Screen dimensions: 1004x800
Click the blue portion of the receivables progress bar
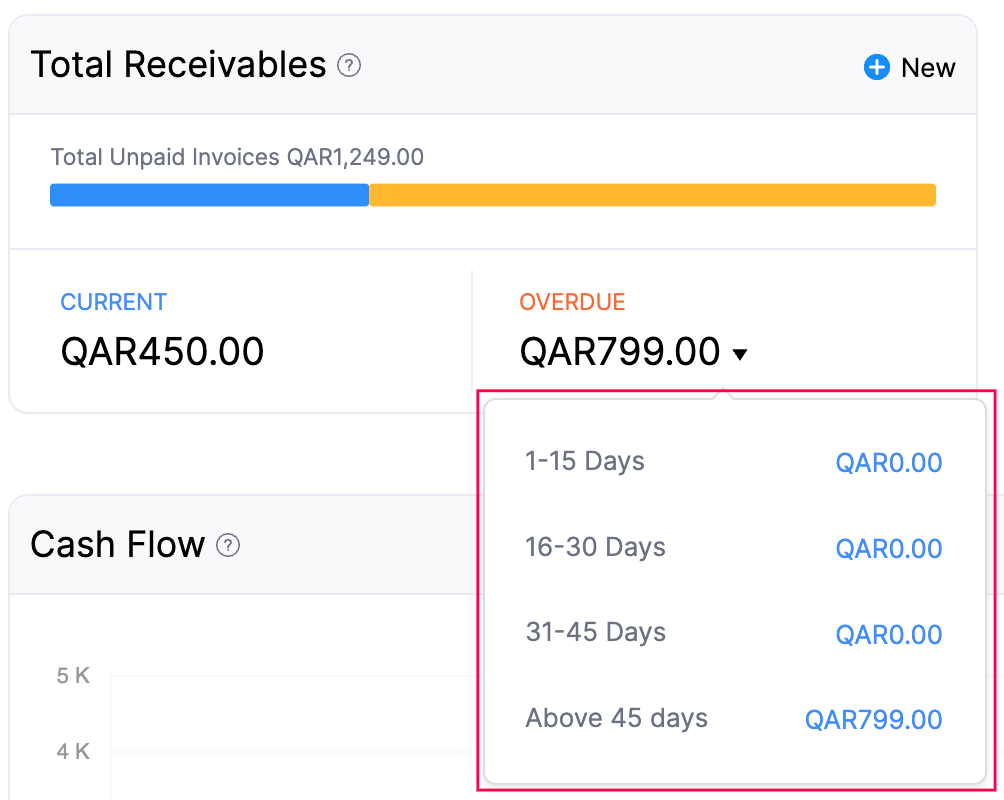coord(209,195)
